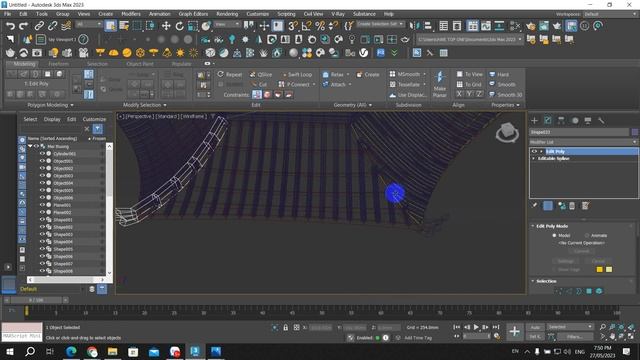This screenshot has height=360, width=640.
Task: Open the Modifier List dropdown
Action: click(x=583, y=142)
